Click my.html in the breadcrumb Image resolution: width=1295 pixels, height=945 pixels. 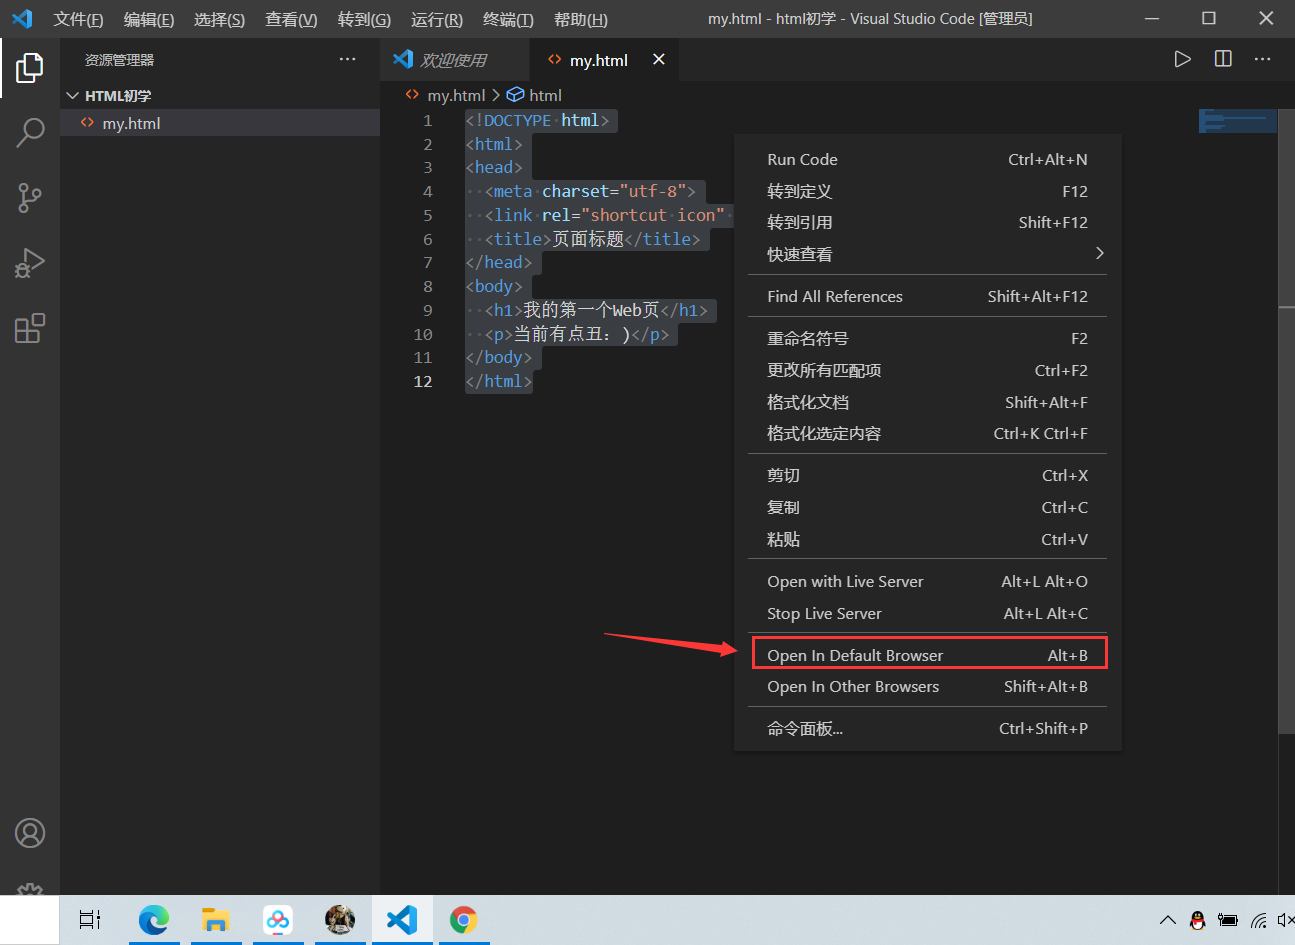click(x=456, y=95)
